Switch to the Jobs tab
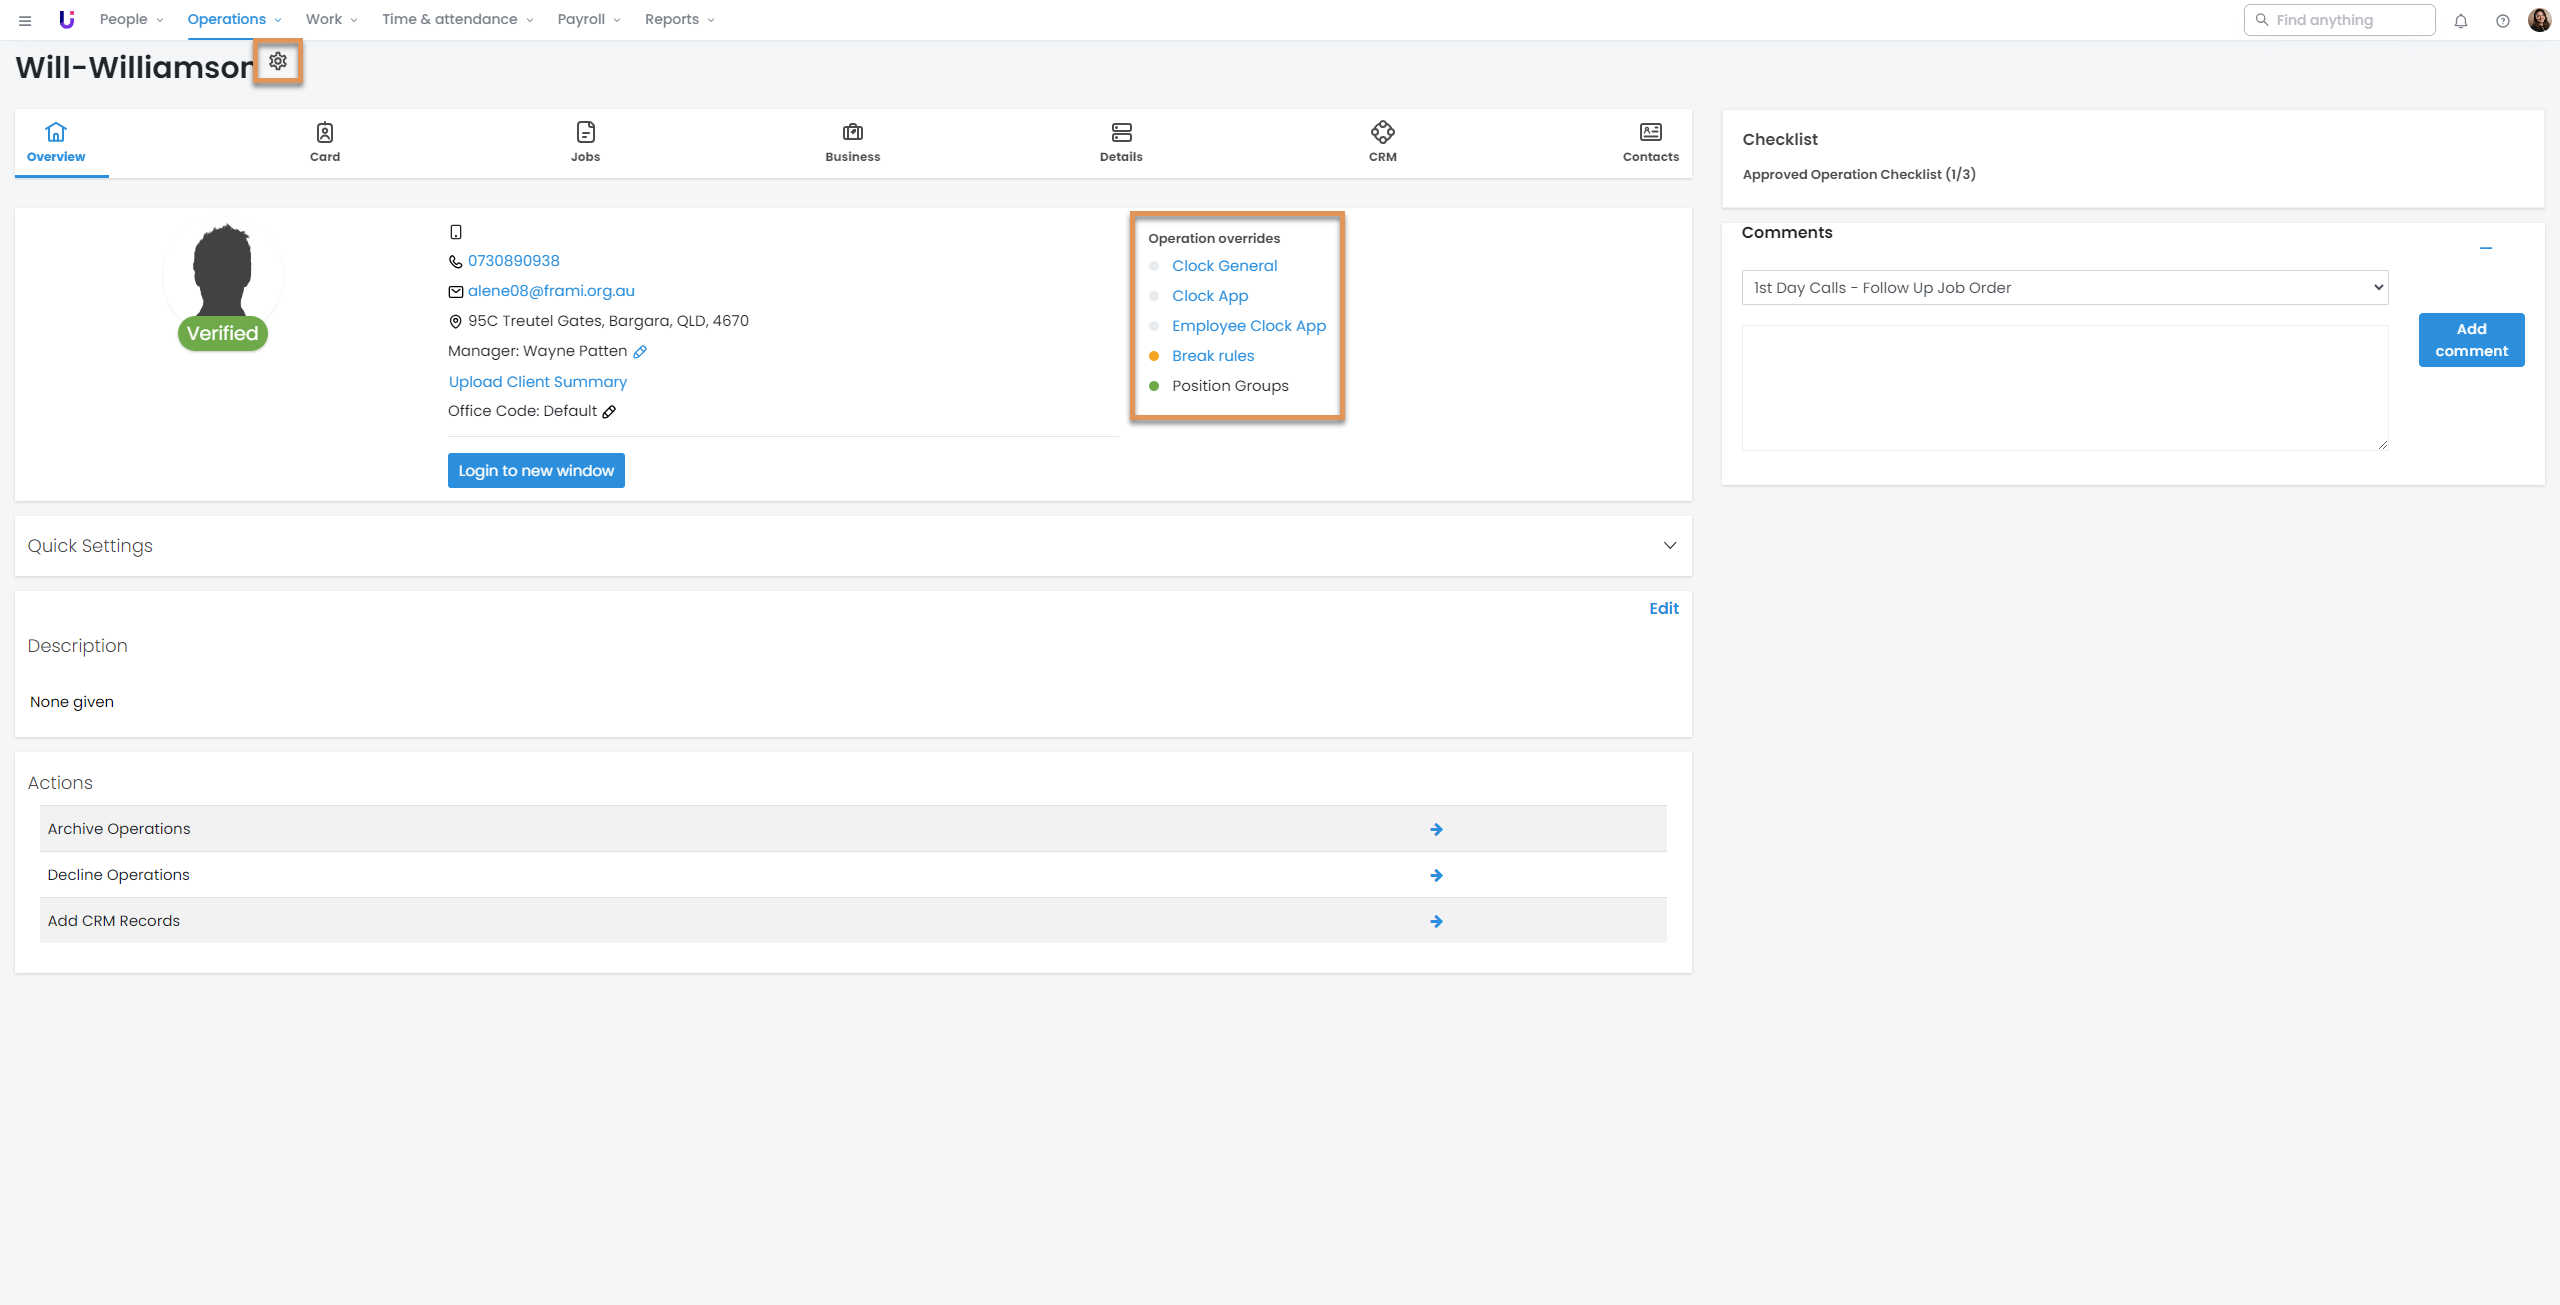The width and height of the screenshot is (2560, 1305). 585,142
